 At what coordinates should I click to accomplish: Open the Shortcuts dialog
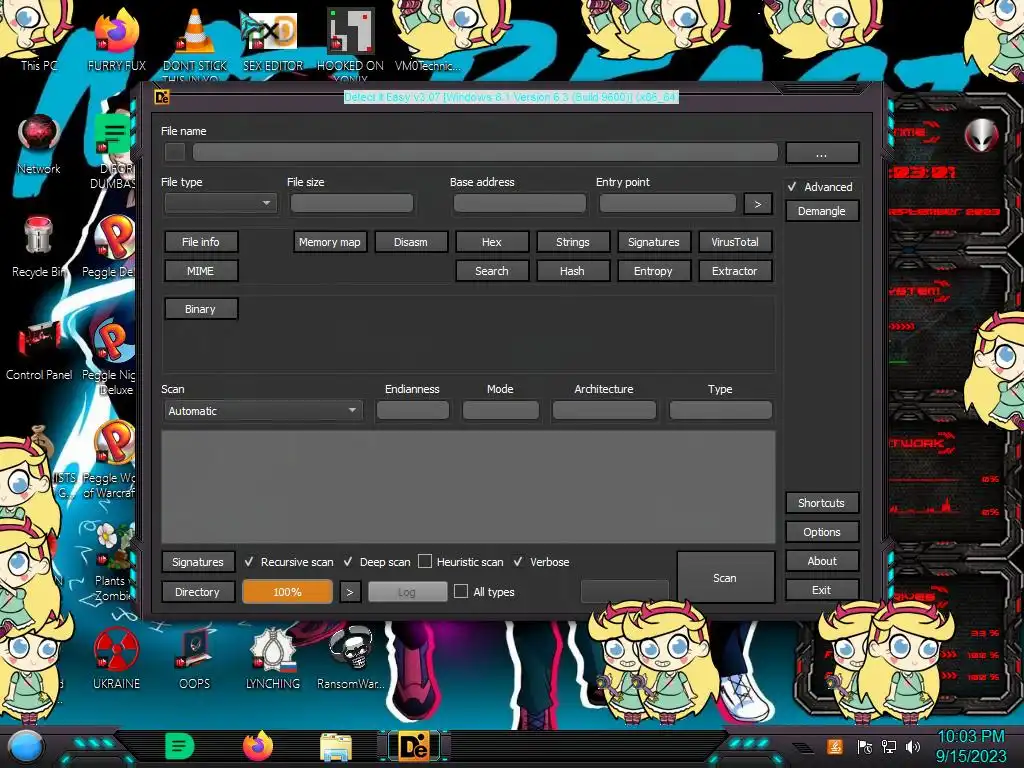822,503
